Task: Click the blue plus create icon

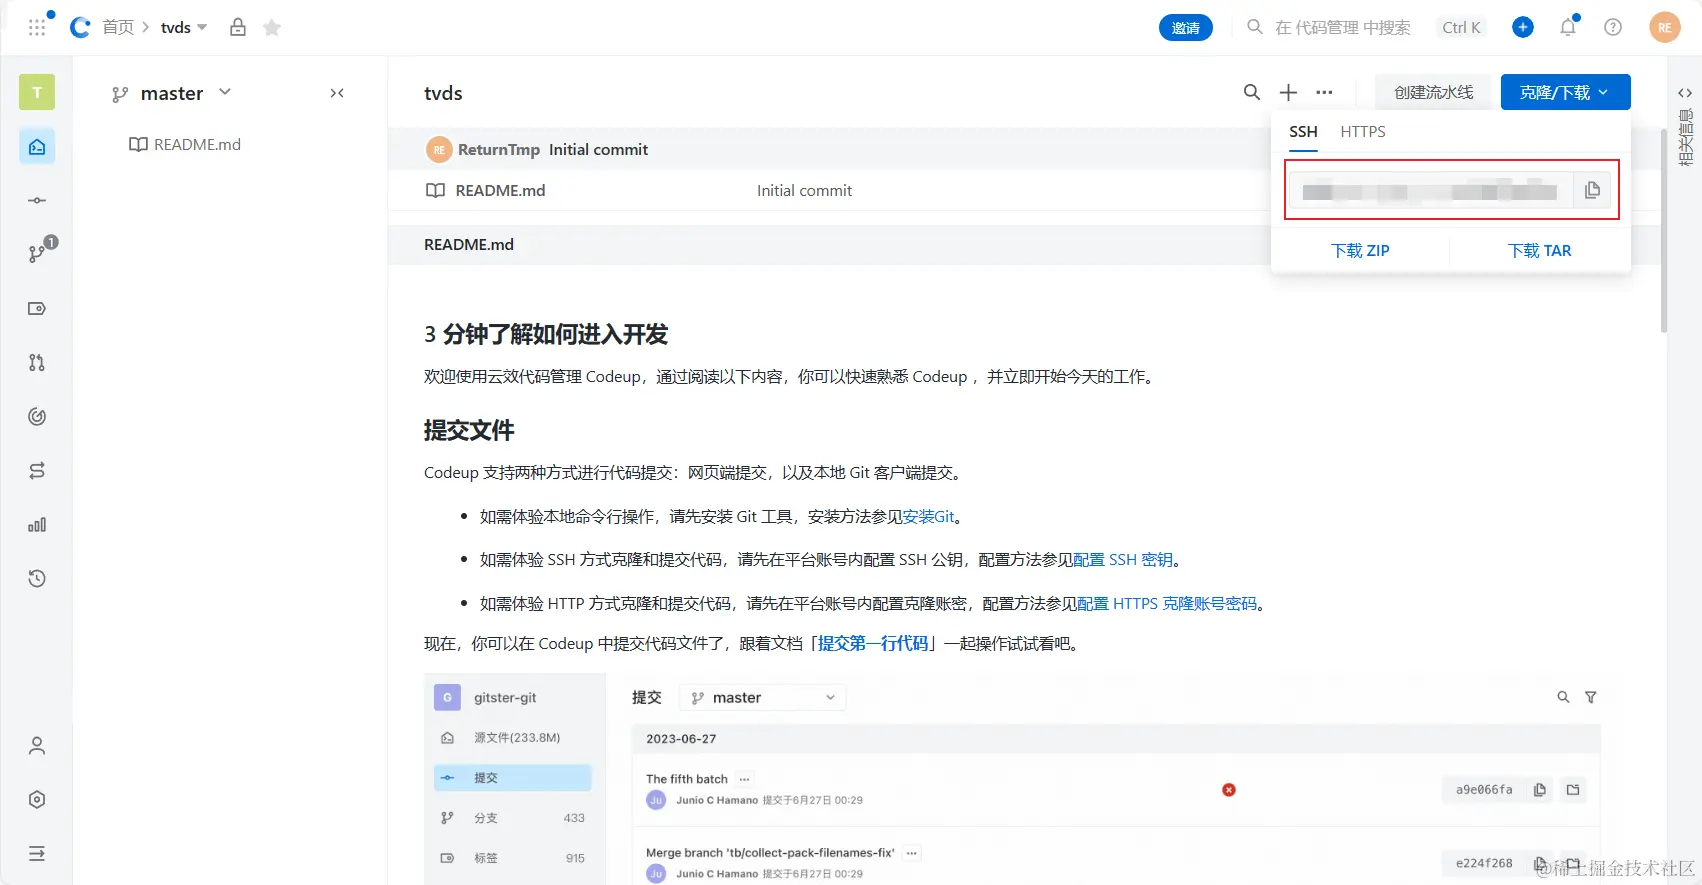Action: pyautogui.click(x=1522, y=27)
